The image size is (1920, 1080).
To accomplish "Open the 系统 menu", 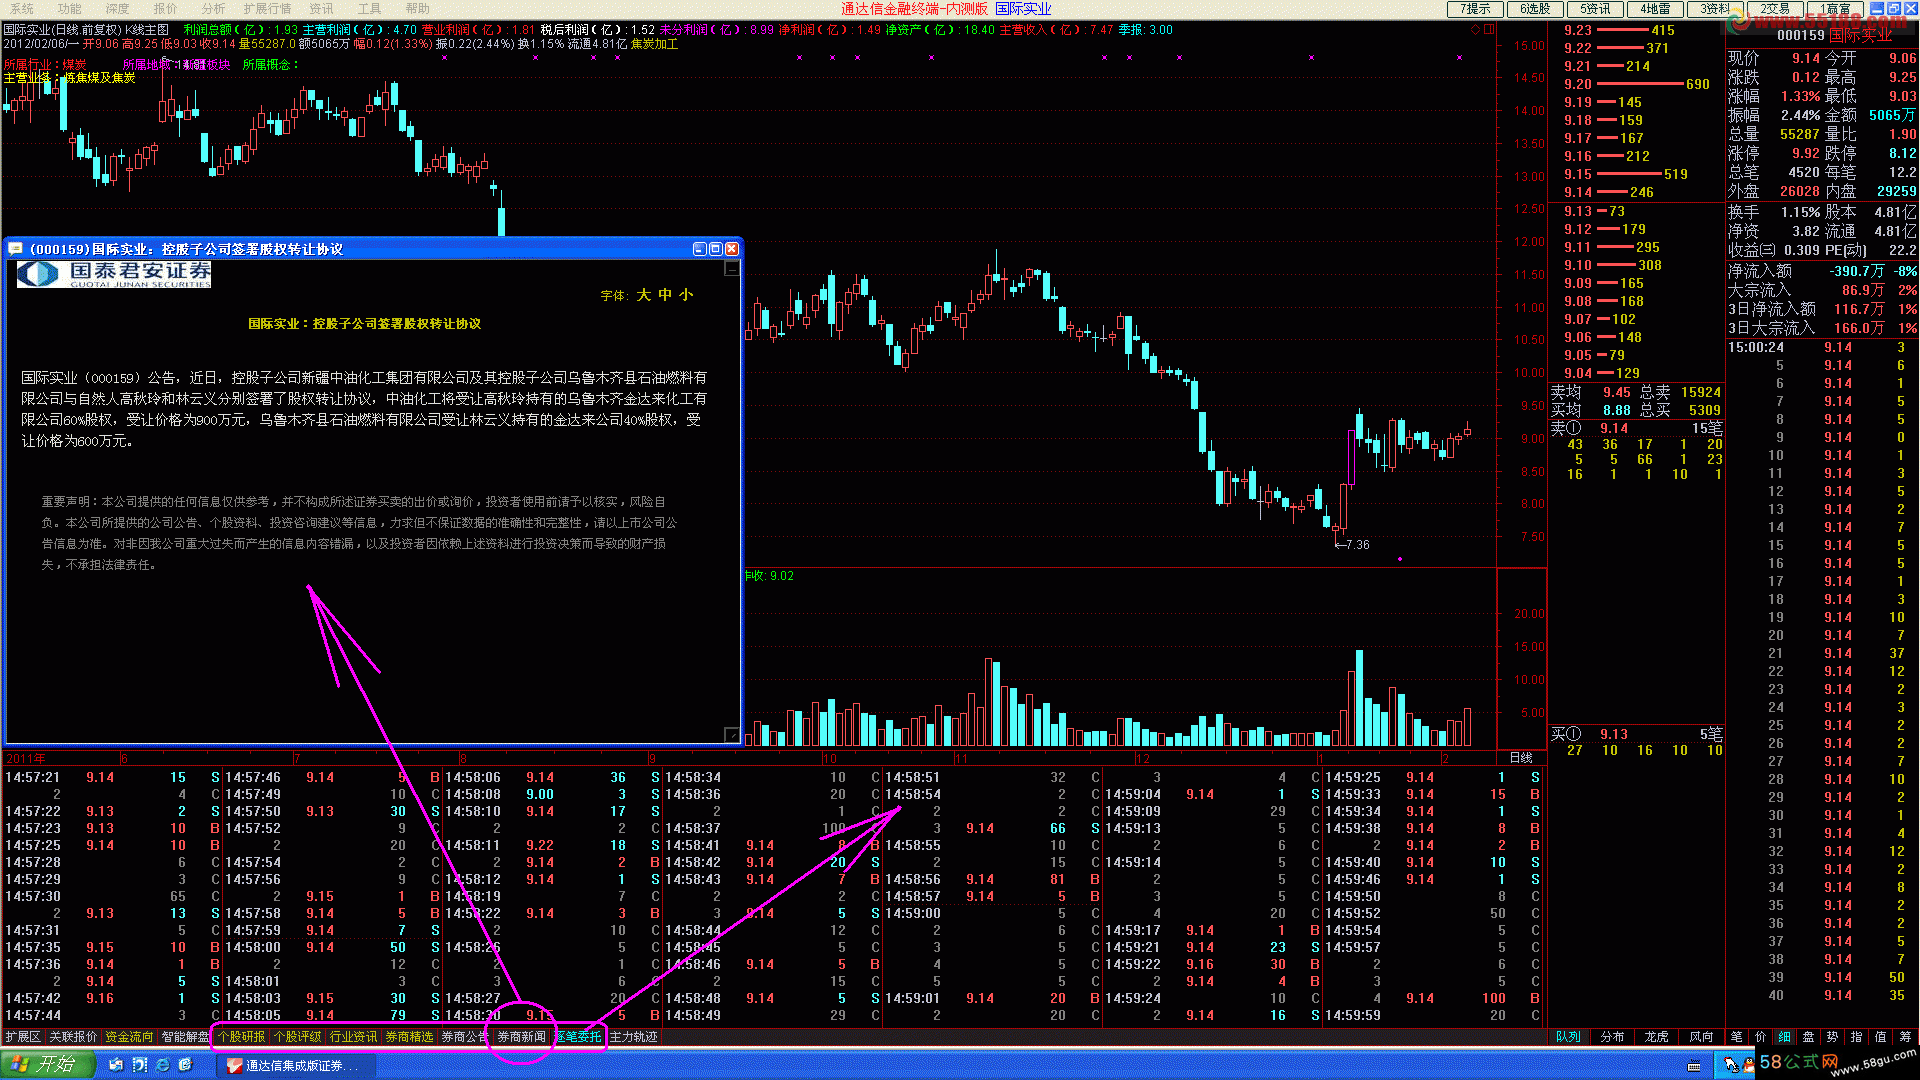I will 22,9.
